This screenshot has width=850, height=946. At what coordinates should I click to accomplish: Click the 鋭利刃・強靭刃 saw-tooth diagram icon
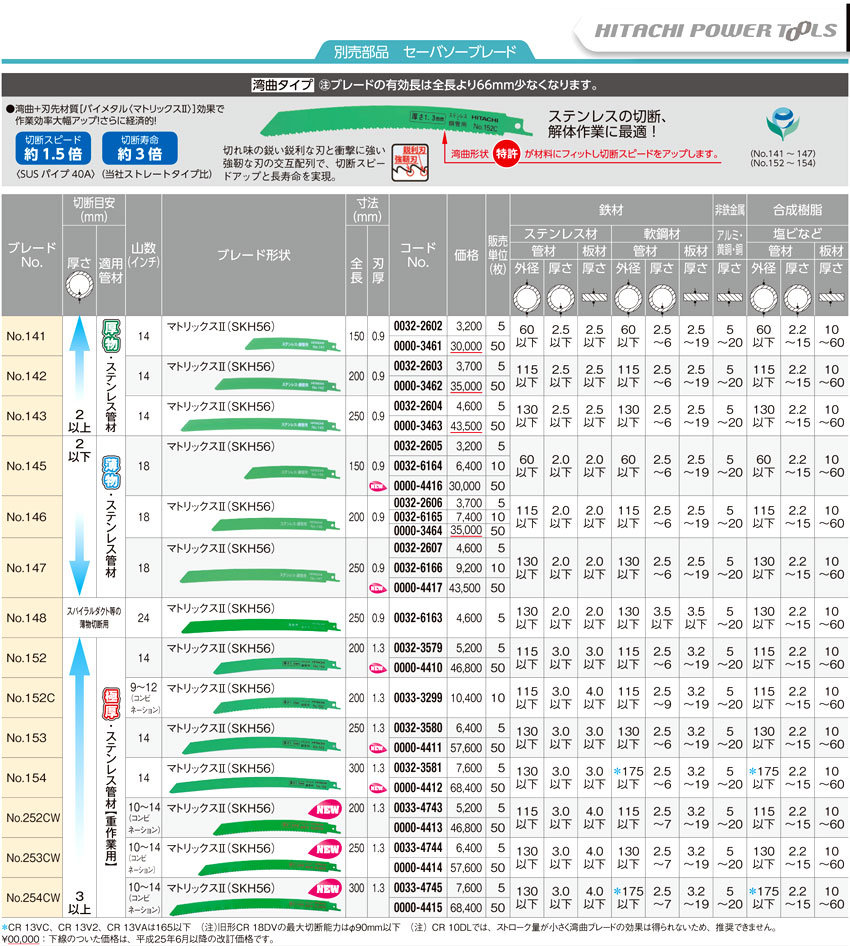410,162
